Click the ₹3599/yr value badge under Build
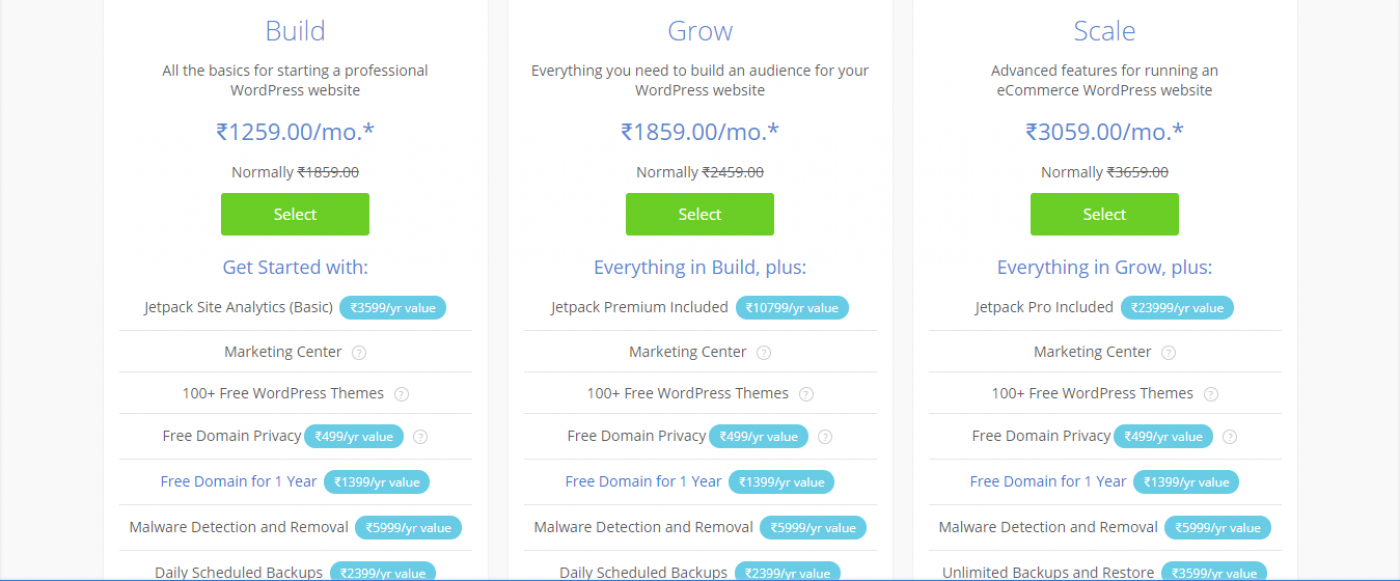 point(392,308)
